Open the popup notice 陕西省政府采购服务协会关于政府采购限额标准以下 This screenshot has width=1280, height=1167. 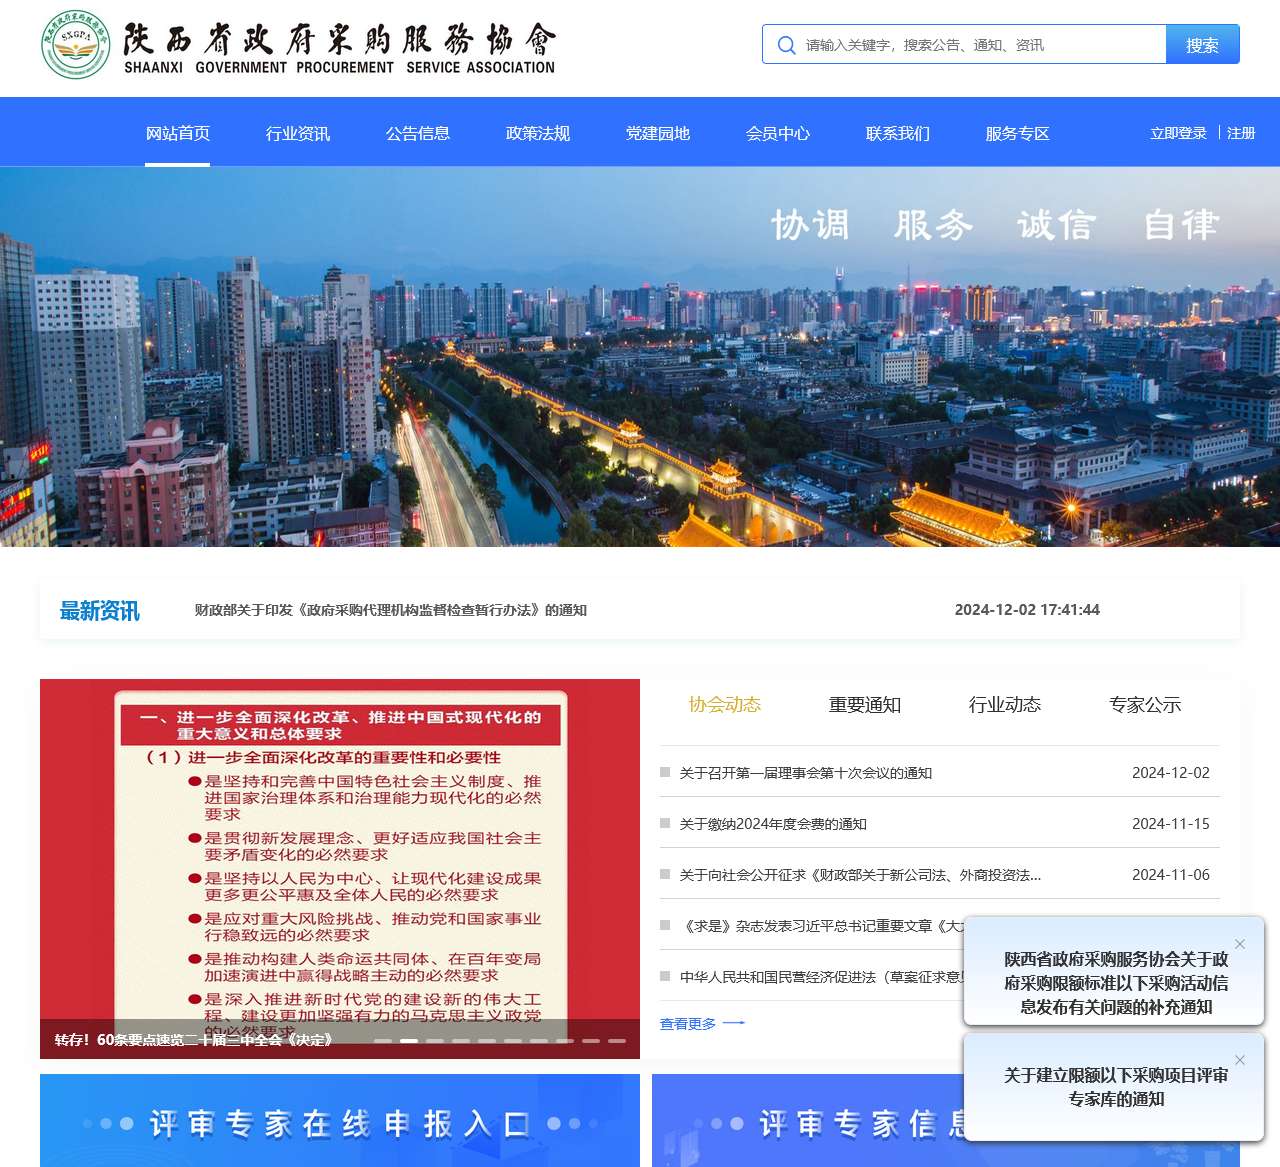coord(1116,983)
